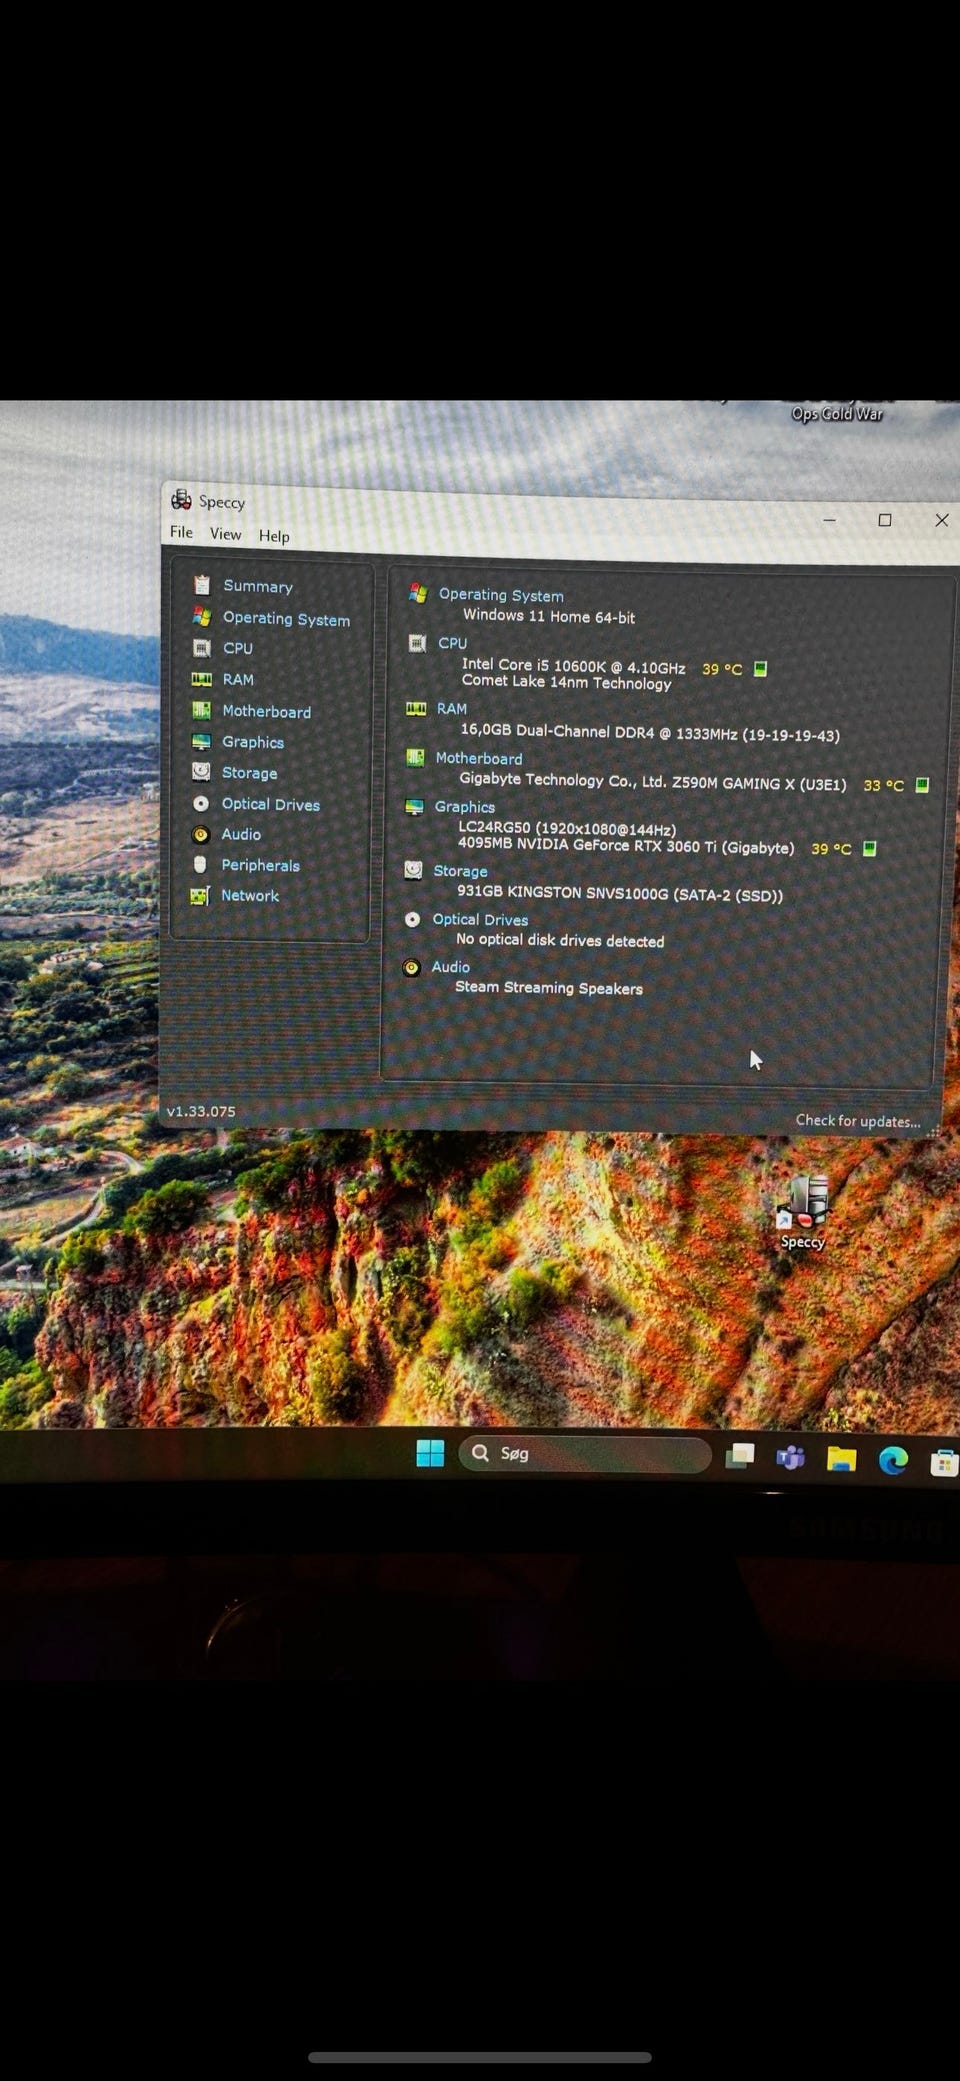Click the Søg taskbar search field
960x2081 pixels.
585,1454
